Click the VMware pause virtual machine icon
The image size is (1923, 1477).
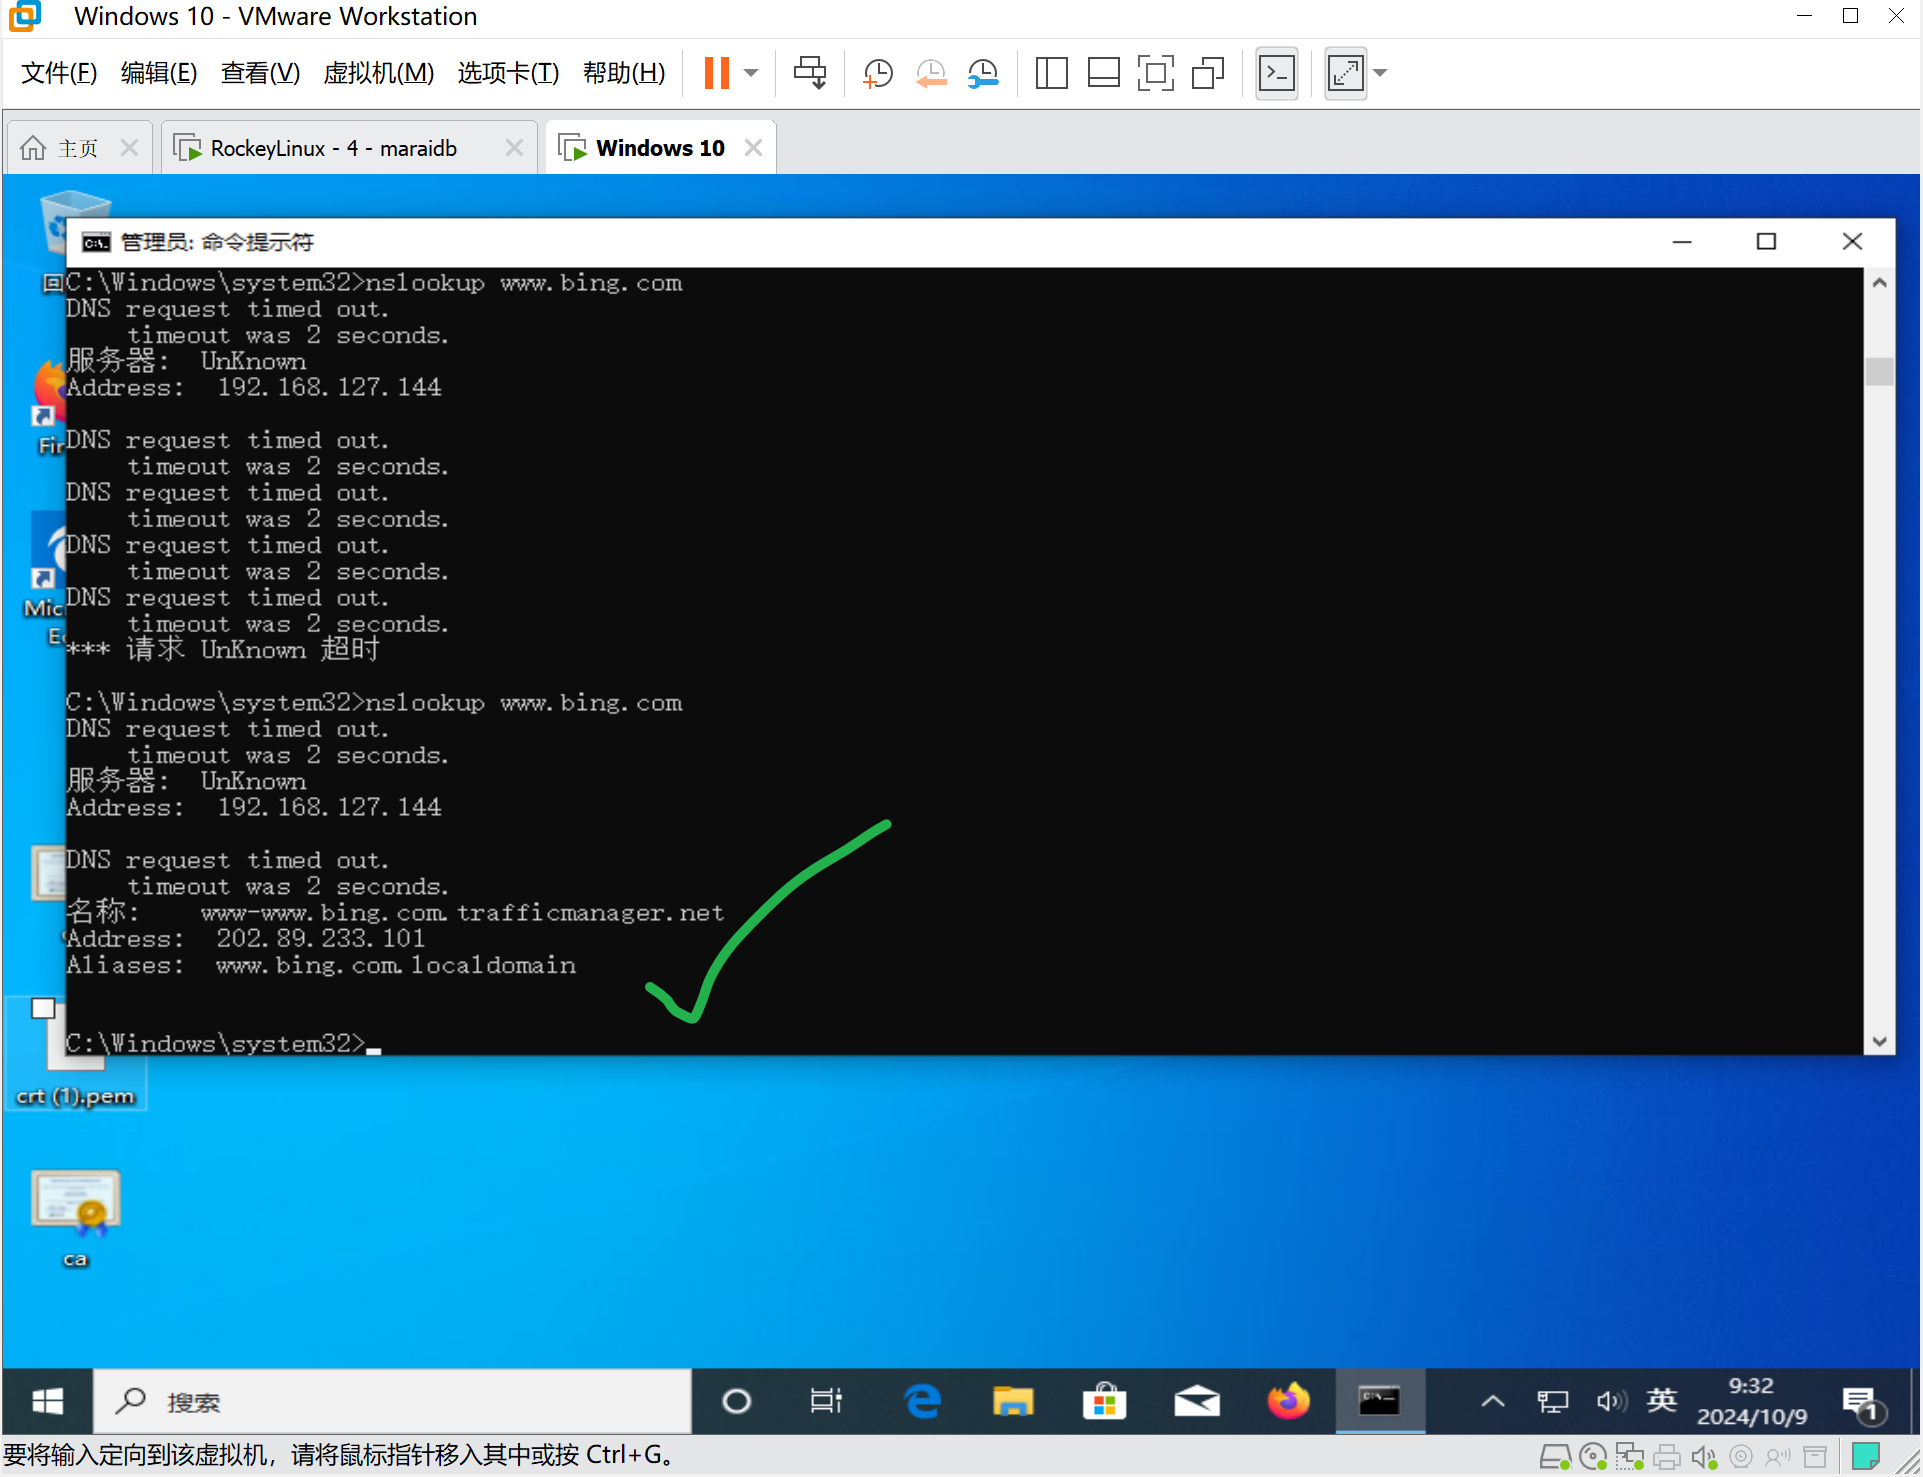pyautogui.click(x=716, y=73)
